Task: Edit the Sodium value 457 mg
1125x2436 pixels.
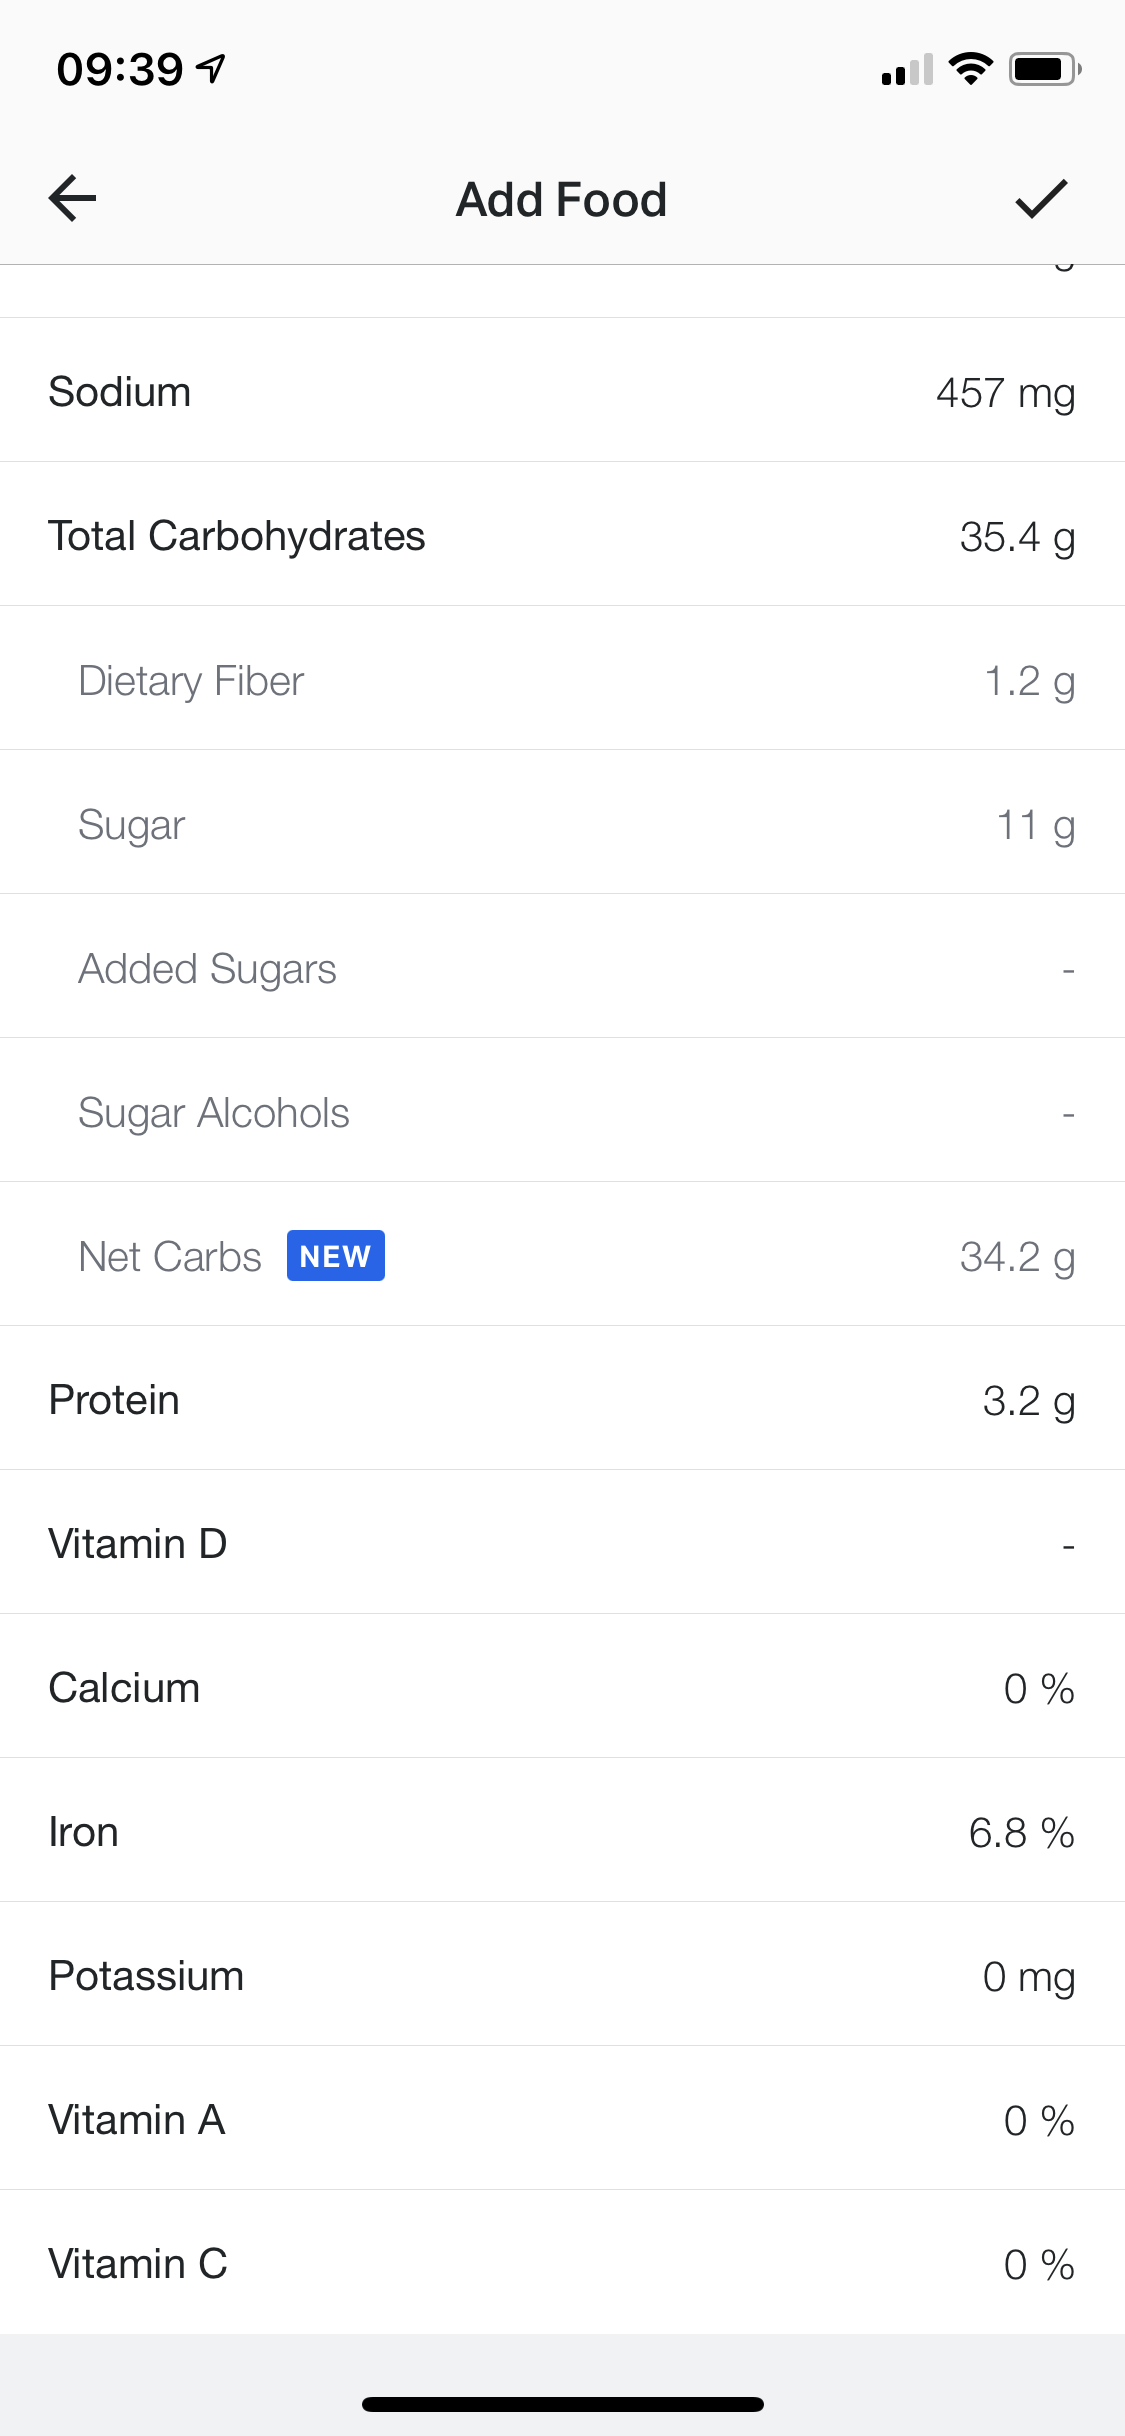Action: pyautogui.click(x=1005, y=392)
